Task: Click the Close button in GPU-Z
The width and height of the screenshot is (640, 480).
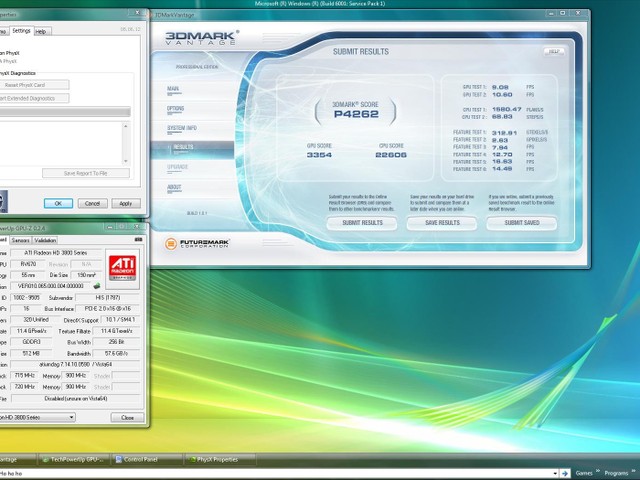Action: [127, 418]
